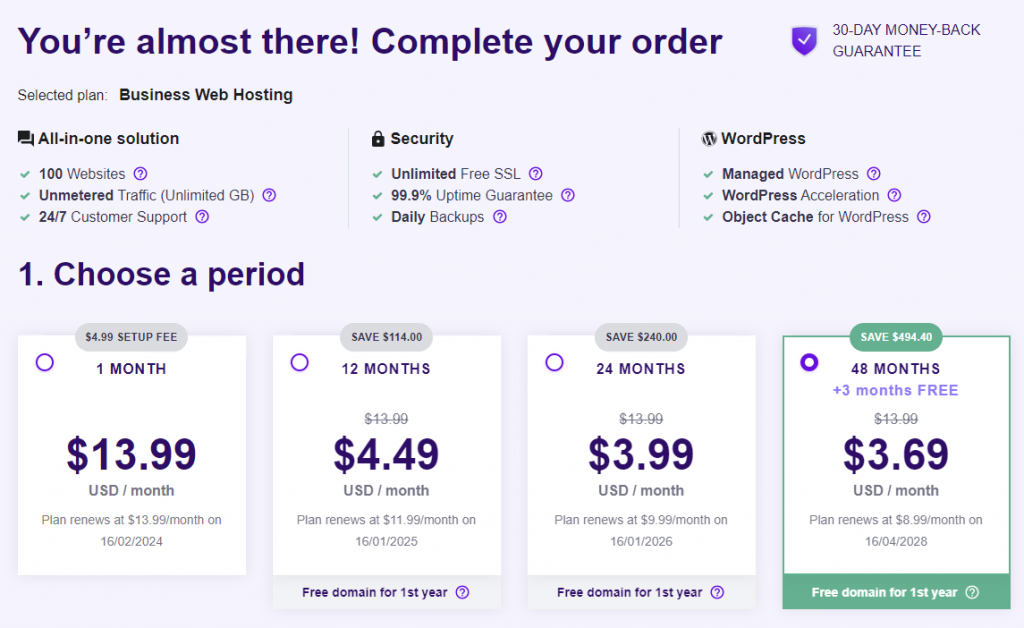1024x628 pixels.
Task: Open Daily Backups help icon
Action: [500, 217]
